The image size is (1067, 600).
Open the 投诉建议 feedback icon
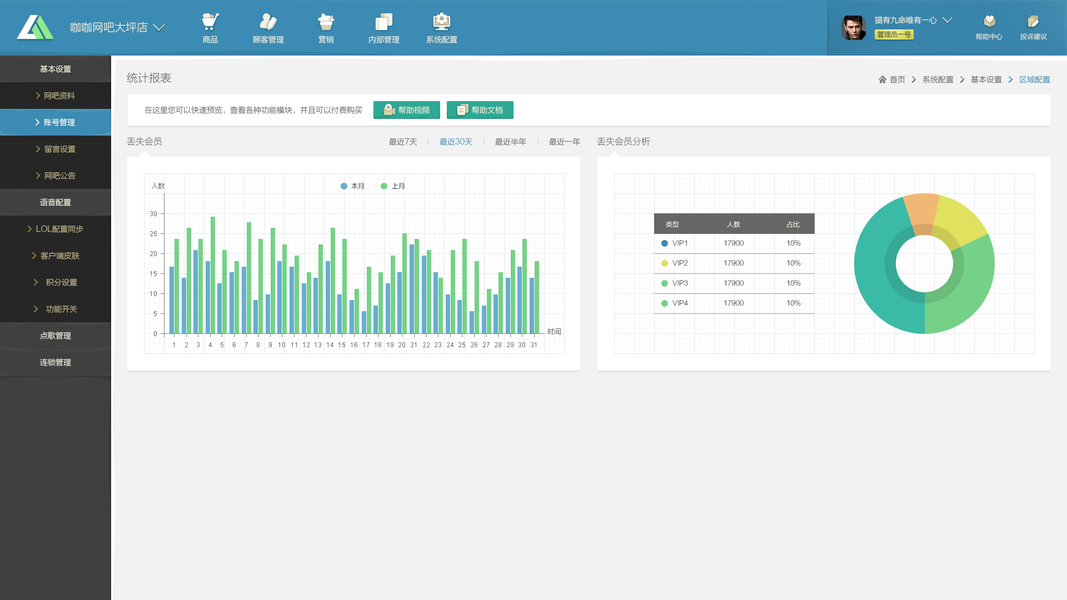pos(1033,22)
